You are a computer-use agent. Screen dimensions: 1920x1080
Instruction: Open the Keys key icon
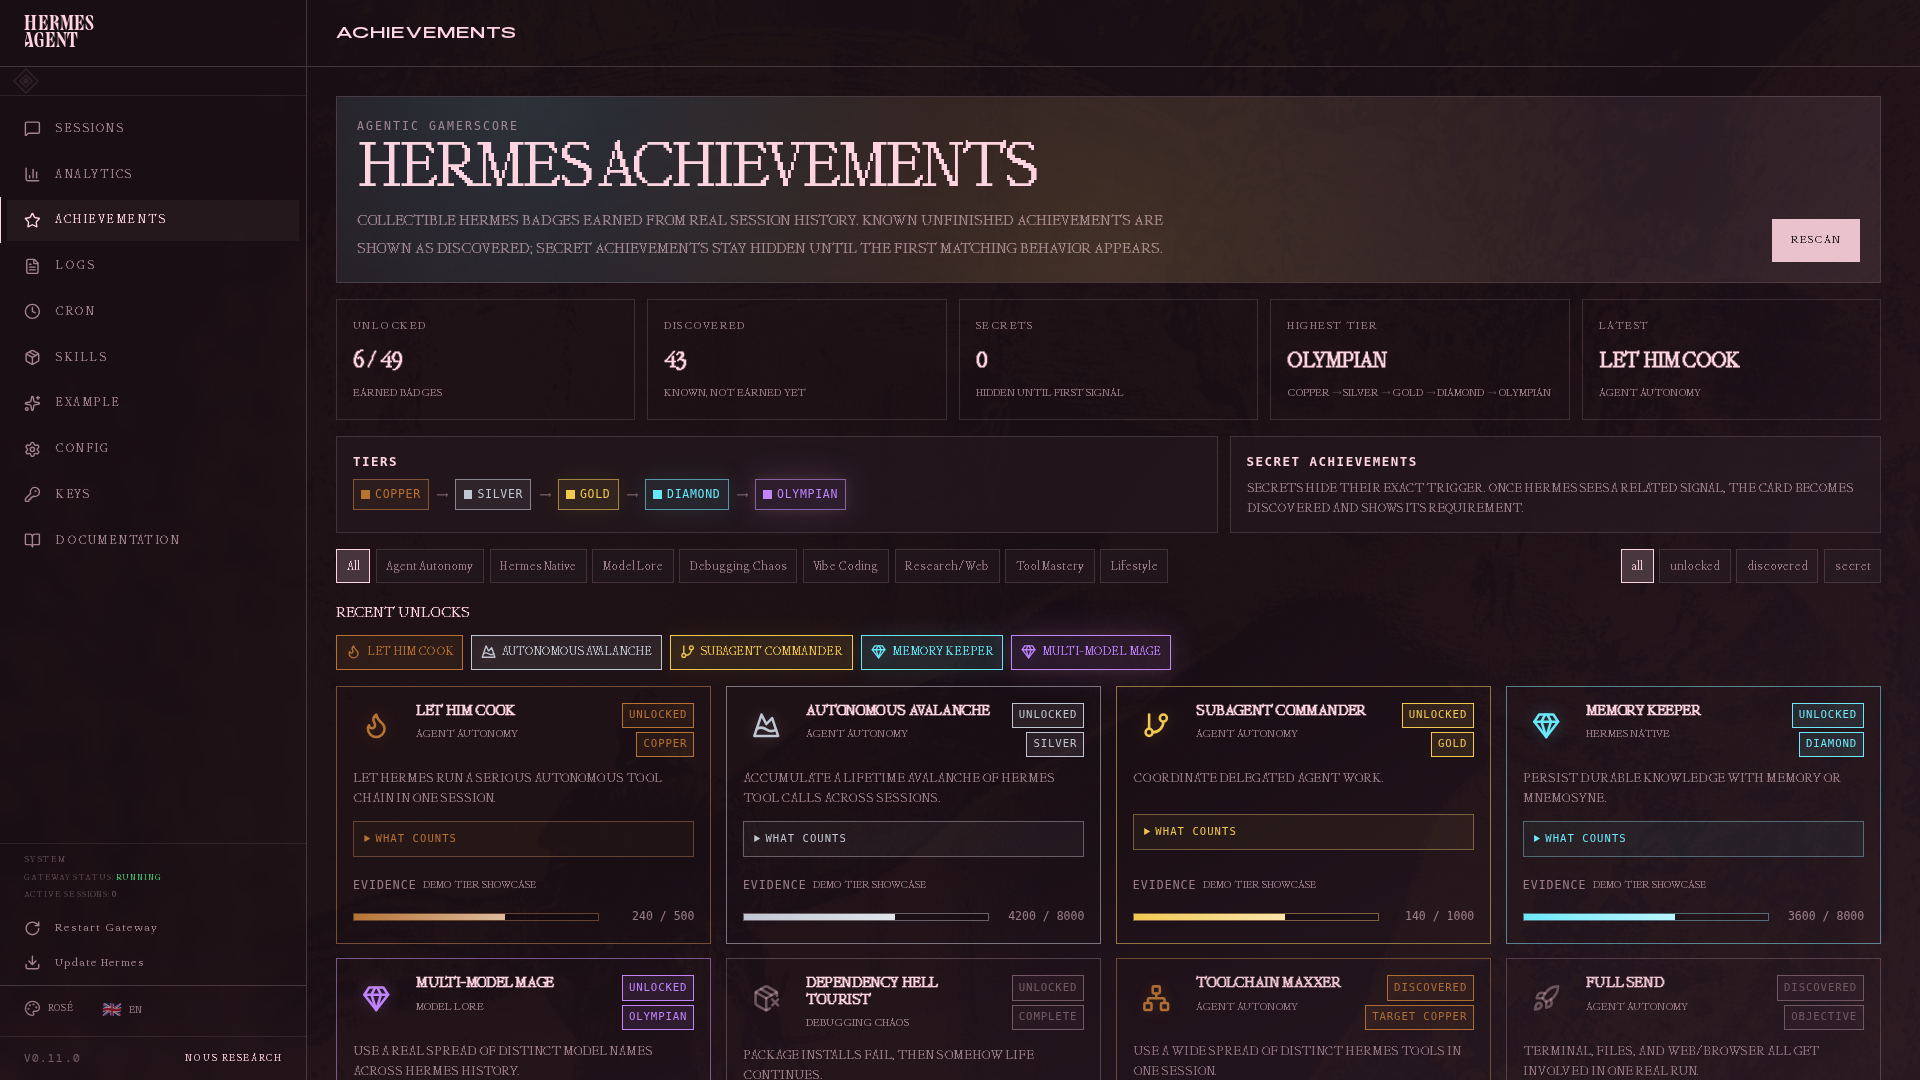click(x=32, y=495)
